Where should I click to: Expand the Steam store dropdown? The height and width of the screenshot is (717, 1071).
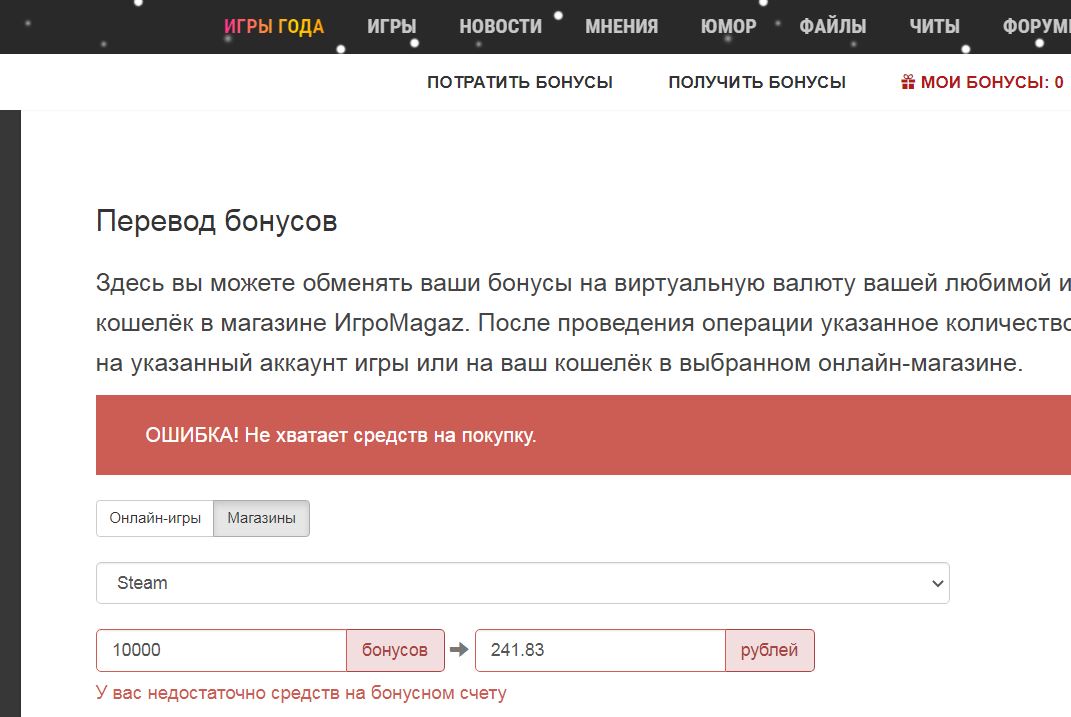point(523,583)
